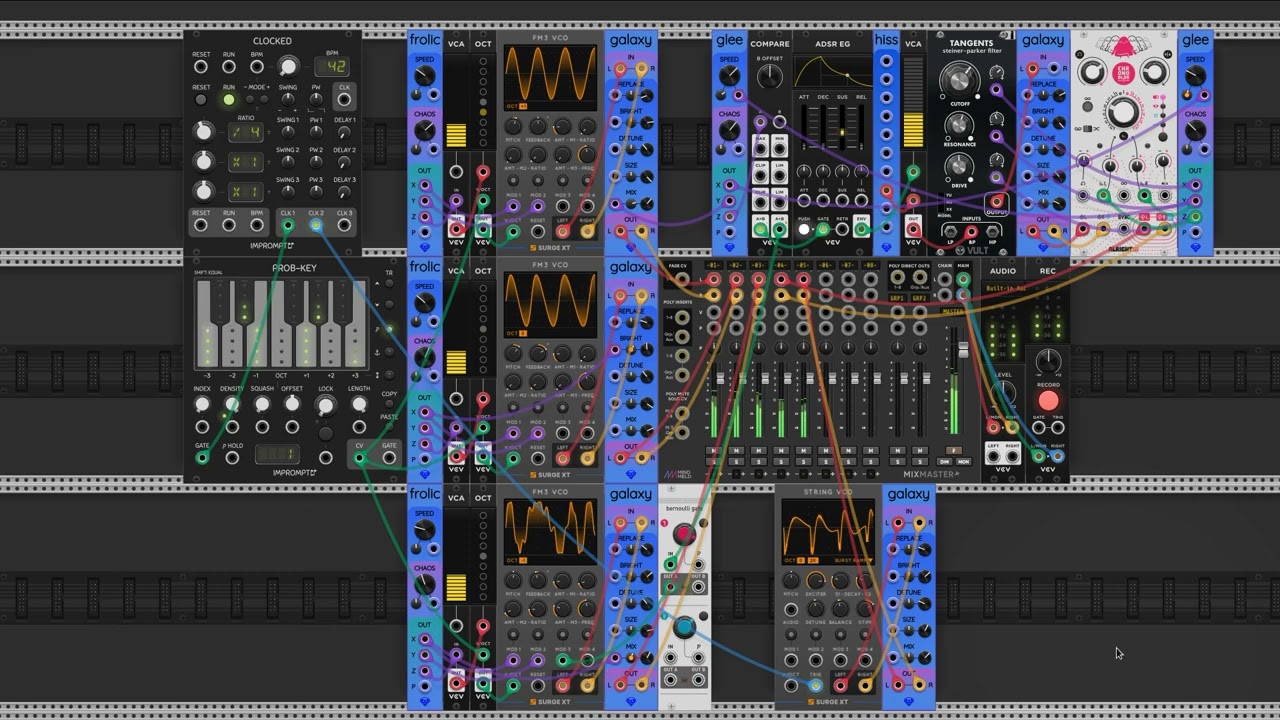Click the PITCH knob on the top-row FM3 VCO
The height and width of the screenshot is (720, 1280).
tap(514, 127)
